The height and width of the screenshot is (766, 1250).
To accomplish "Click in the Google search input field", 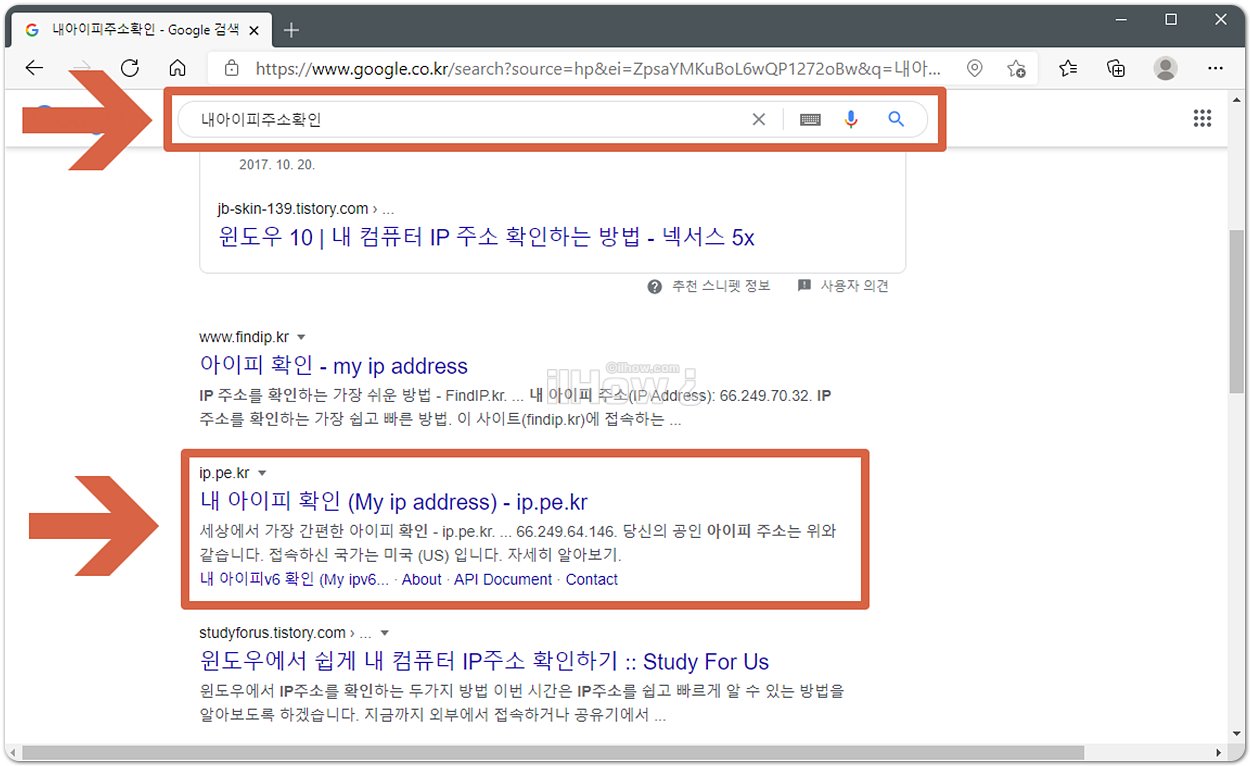I will 470,119.
